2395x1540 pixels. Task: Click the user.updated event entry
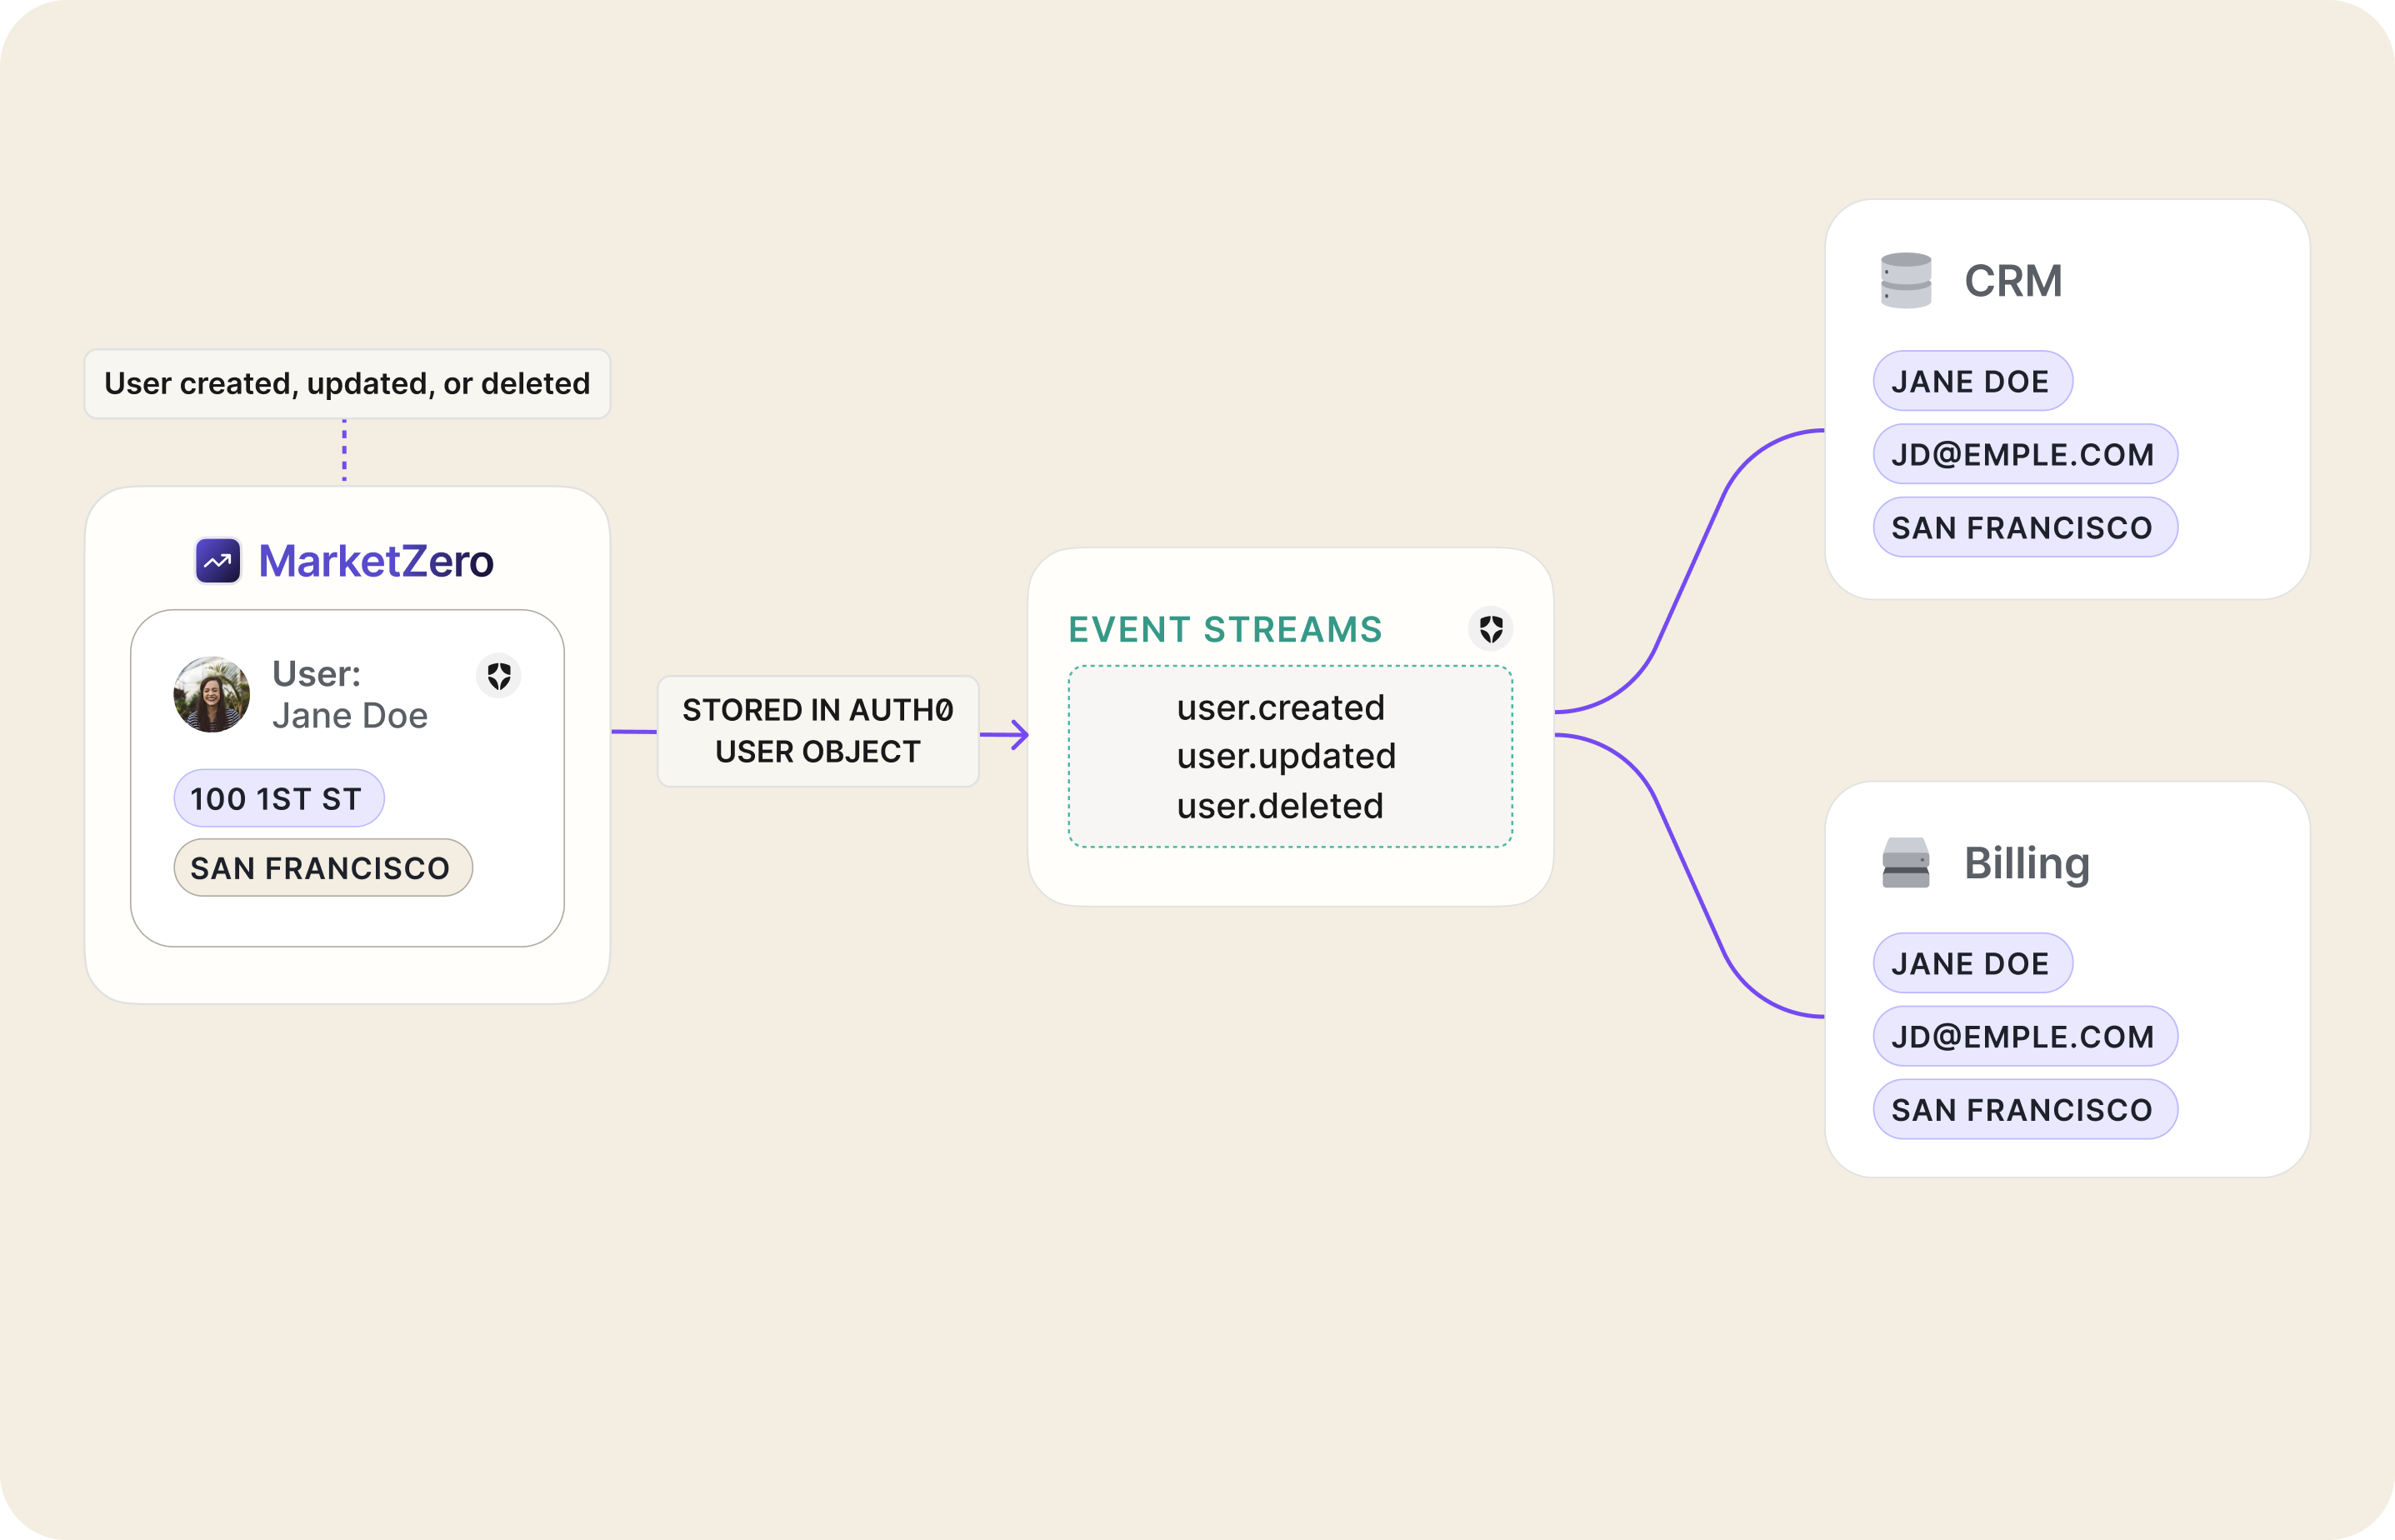coord(1286,757)
